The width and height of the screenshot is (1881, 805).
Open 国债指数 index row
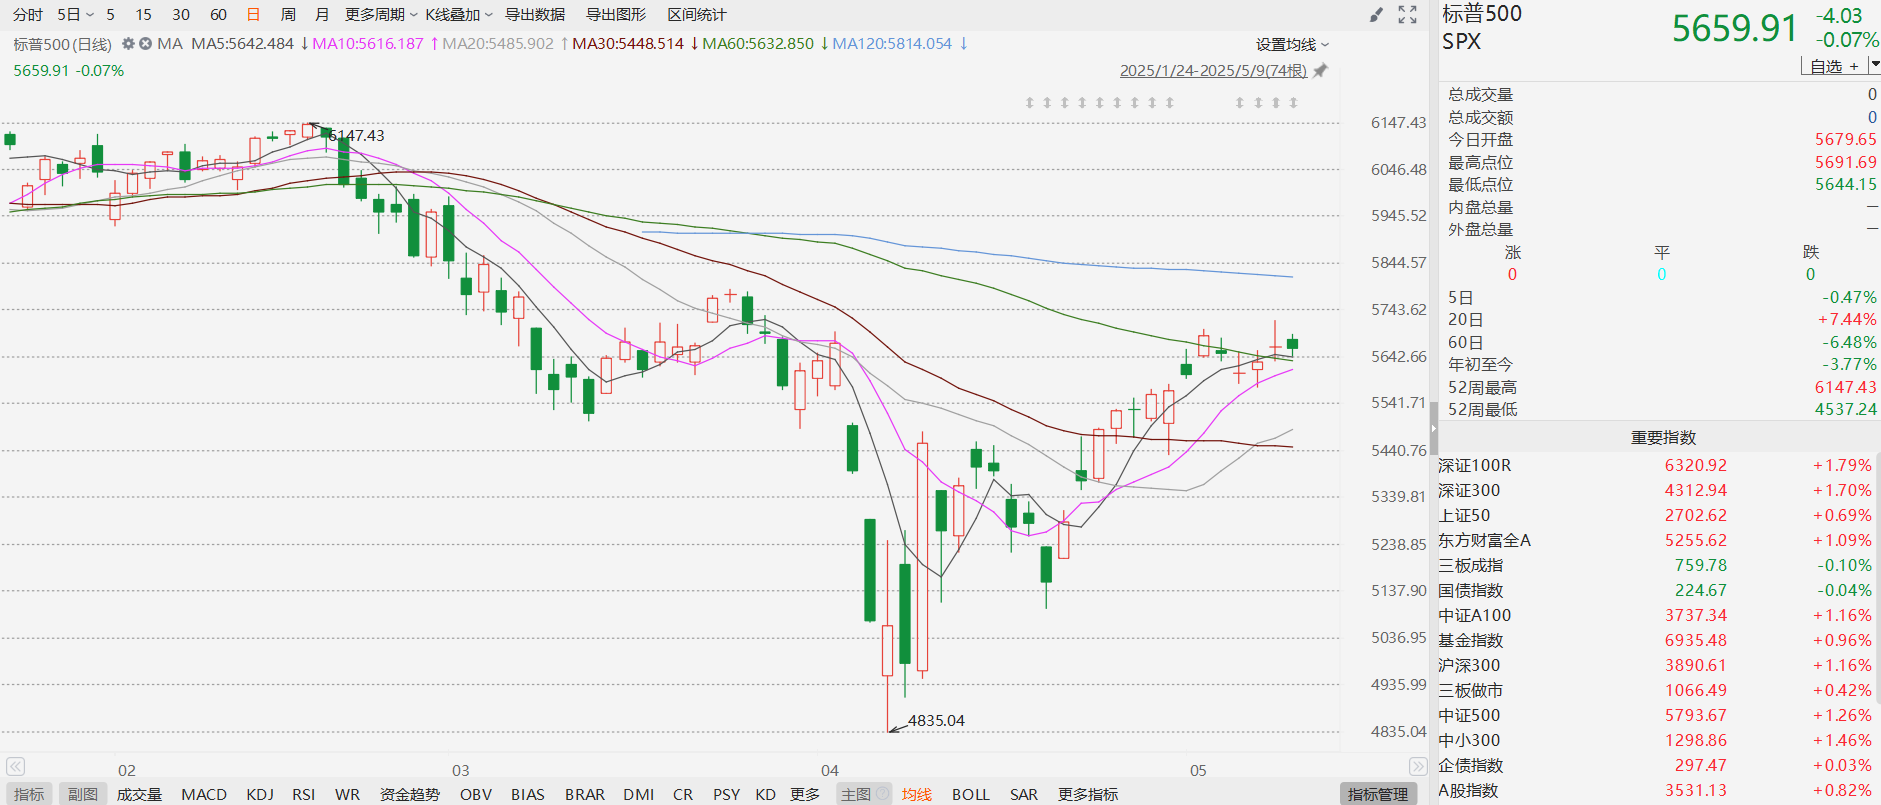pyautogui.click(x=1655, y=590)
